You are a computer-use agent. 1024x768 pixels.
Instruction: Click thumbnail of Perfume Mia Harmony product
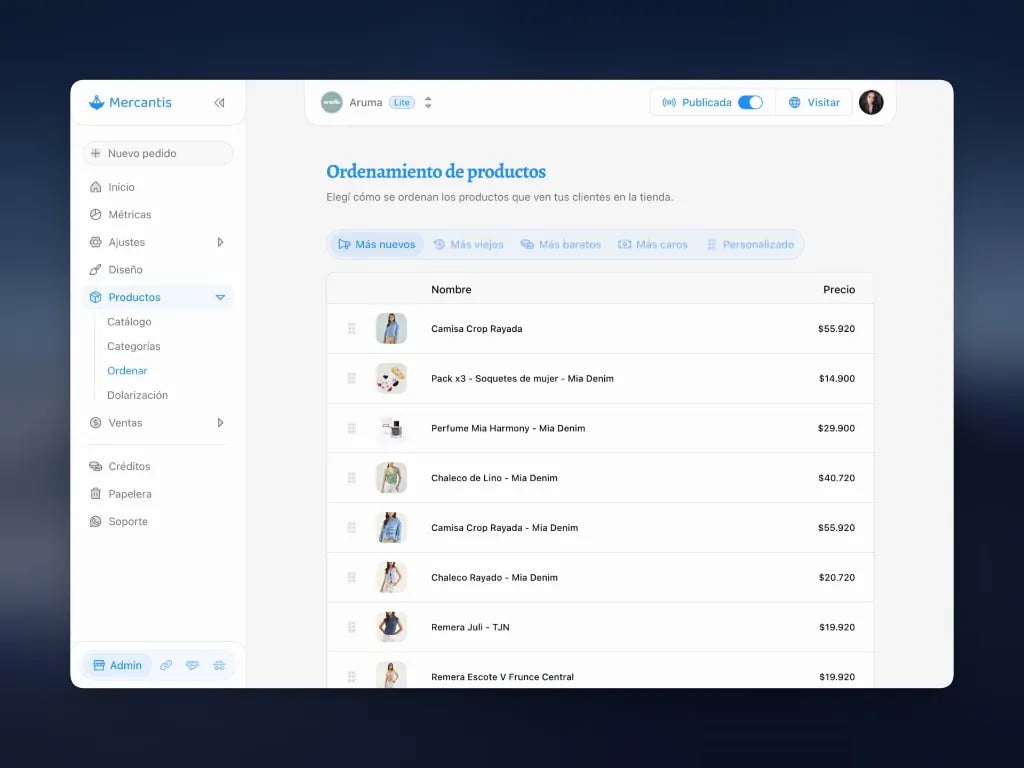pyautogui.click(x=391, y=428)
